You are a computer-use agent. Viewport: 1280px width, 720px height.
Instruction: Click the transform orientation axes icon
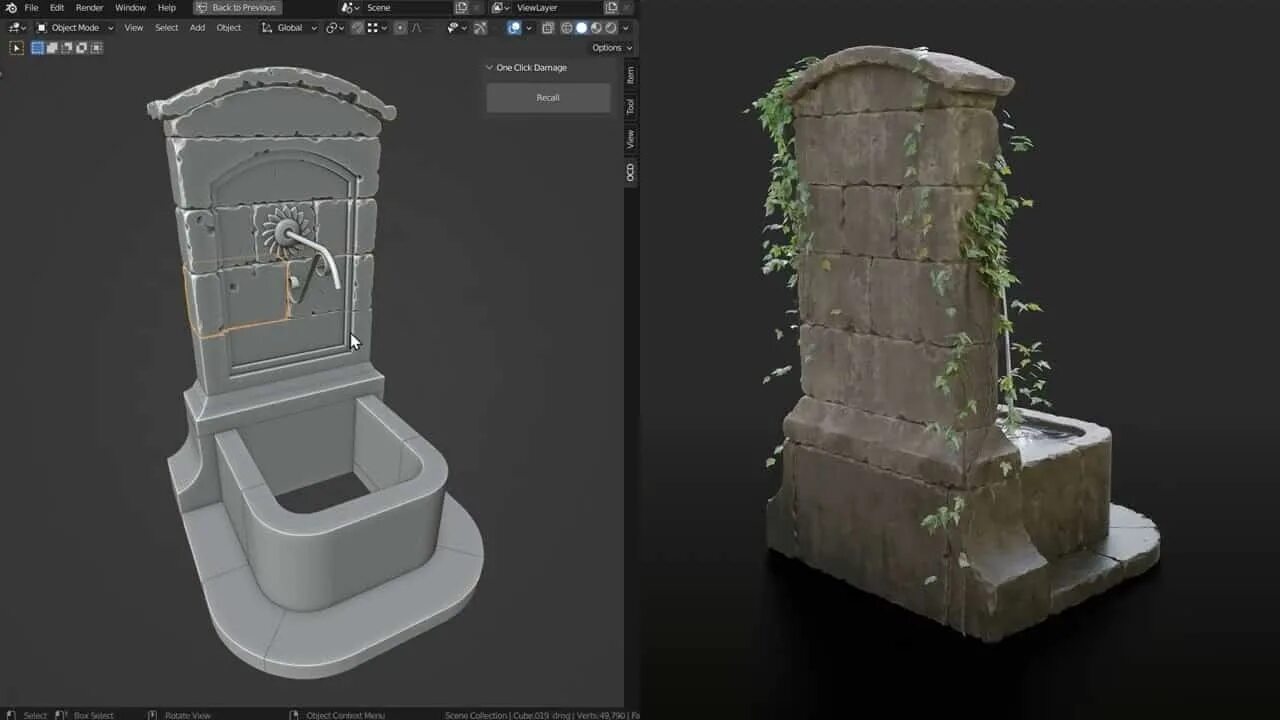click(x=267, y=27)
